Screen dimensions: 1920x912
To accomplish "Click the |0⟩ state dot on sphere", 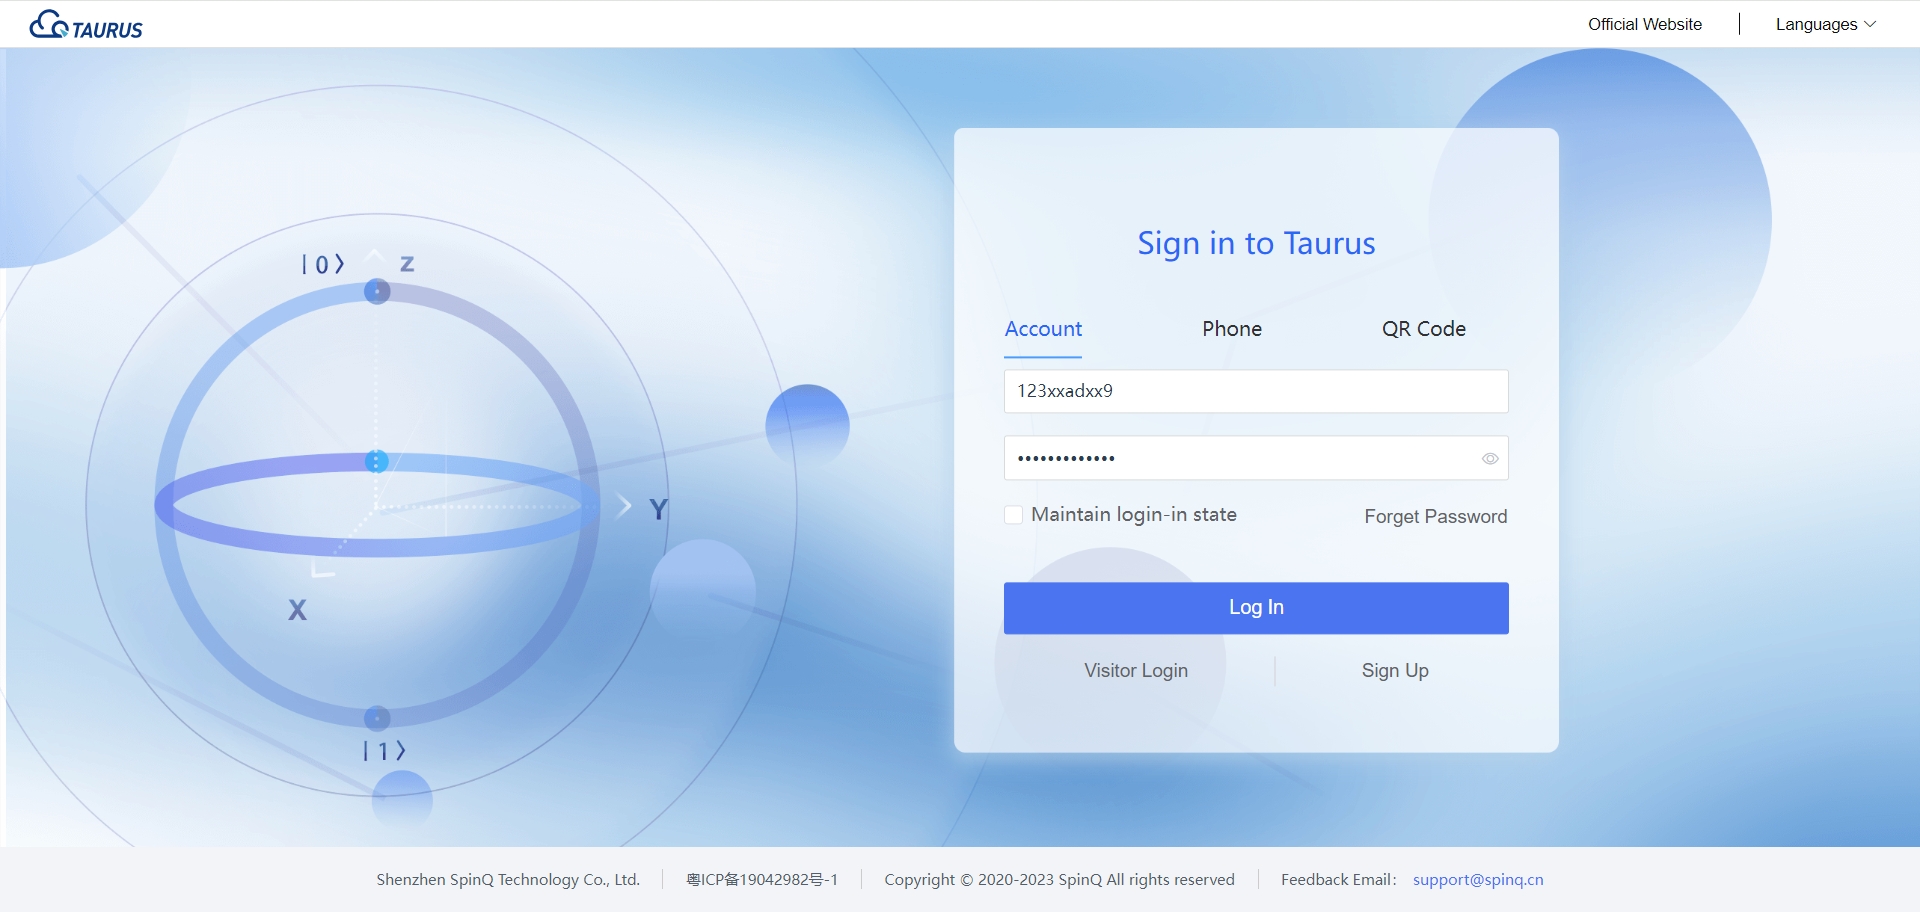I will pyautogui.click(x=377, y=292).
